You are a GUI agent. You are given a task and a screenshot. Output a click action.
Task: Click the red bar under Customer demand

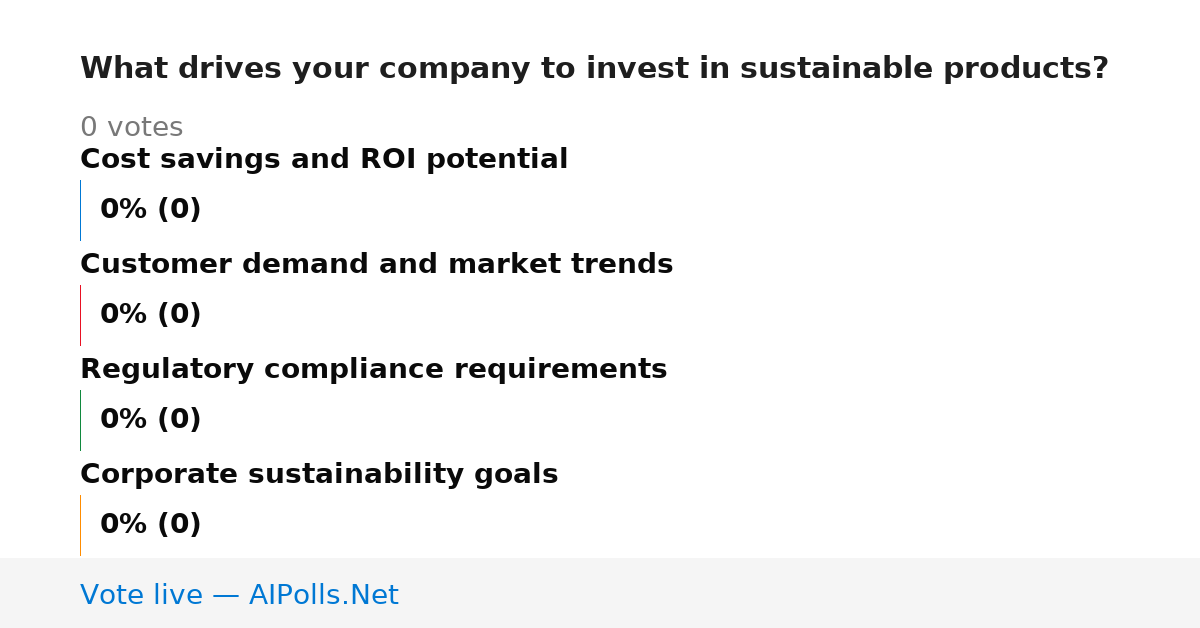pyautogui.click(x=80, y=315)
